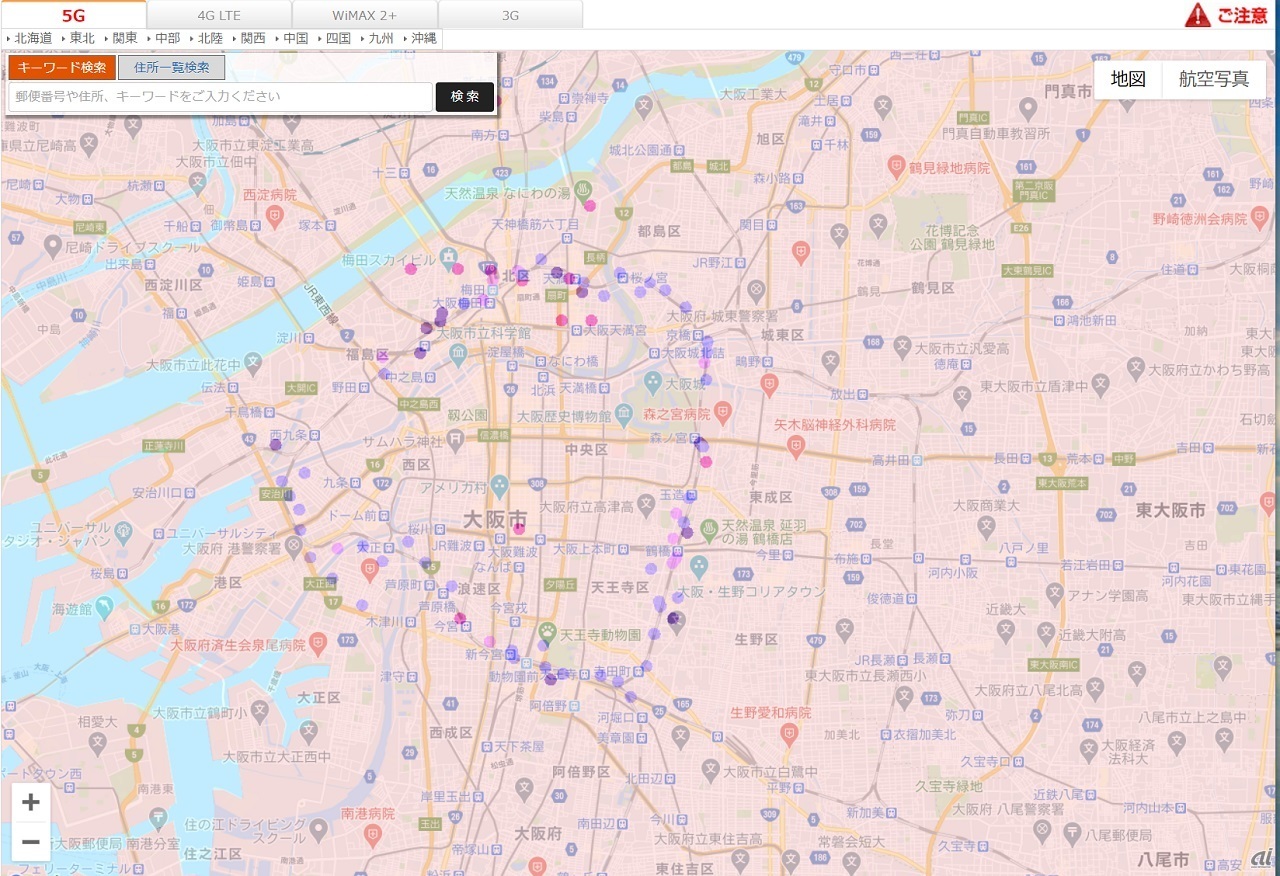Select the 住所一覧検索 address list search
The height and width of the screenshot is (876, 1280).
(x=171, y=67)
